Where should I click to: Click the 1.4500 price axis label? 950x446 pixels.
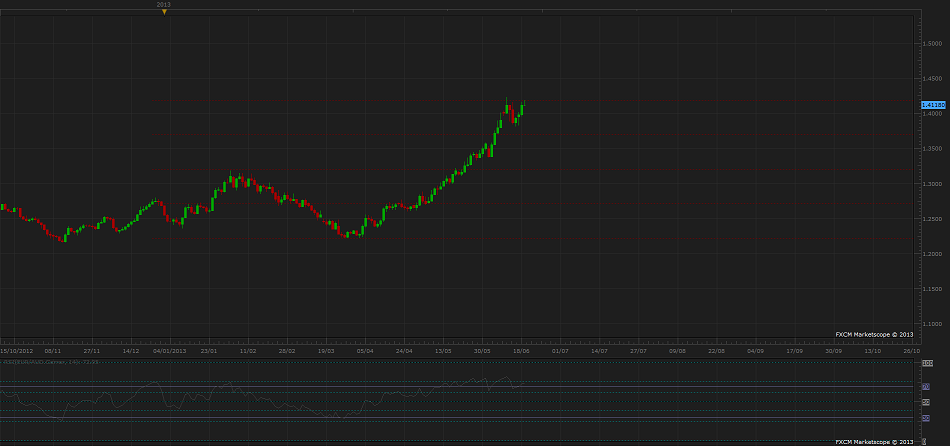(932, 79)
